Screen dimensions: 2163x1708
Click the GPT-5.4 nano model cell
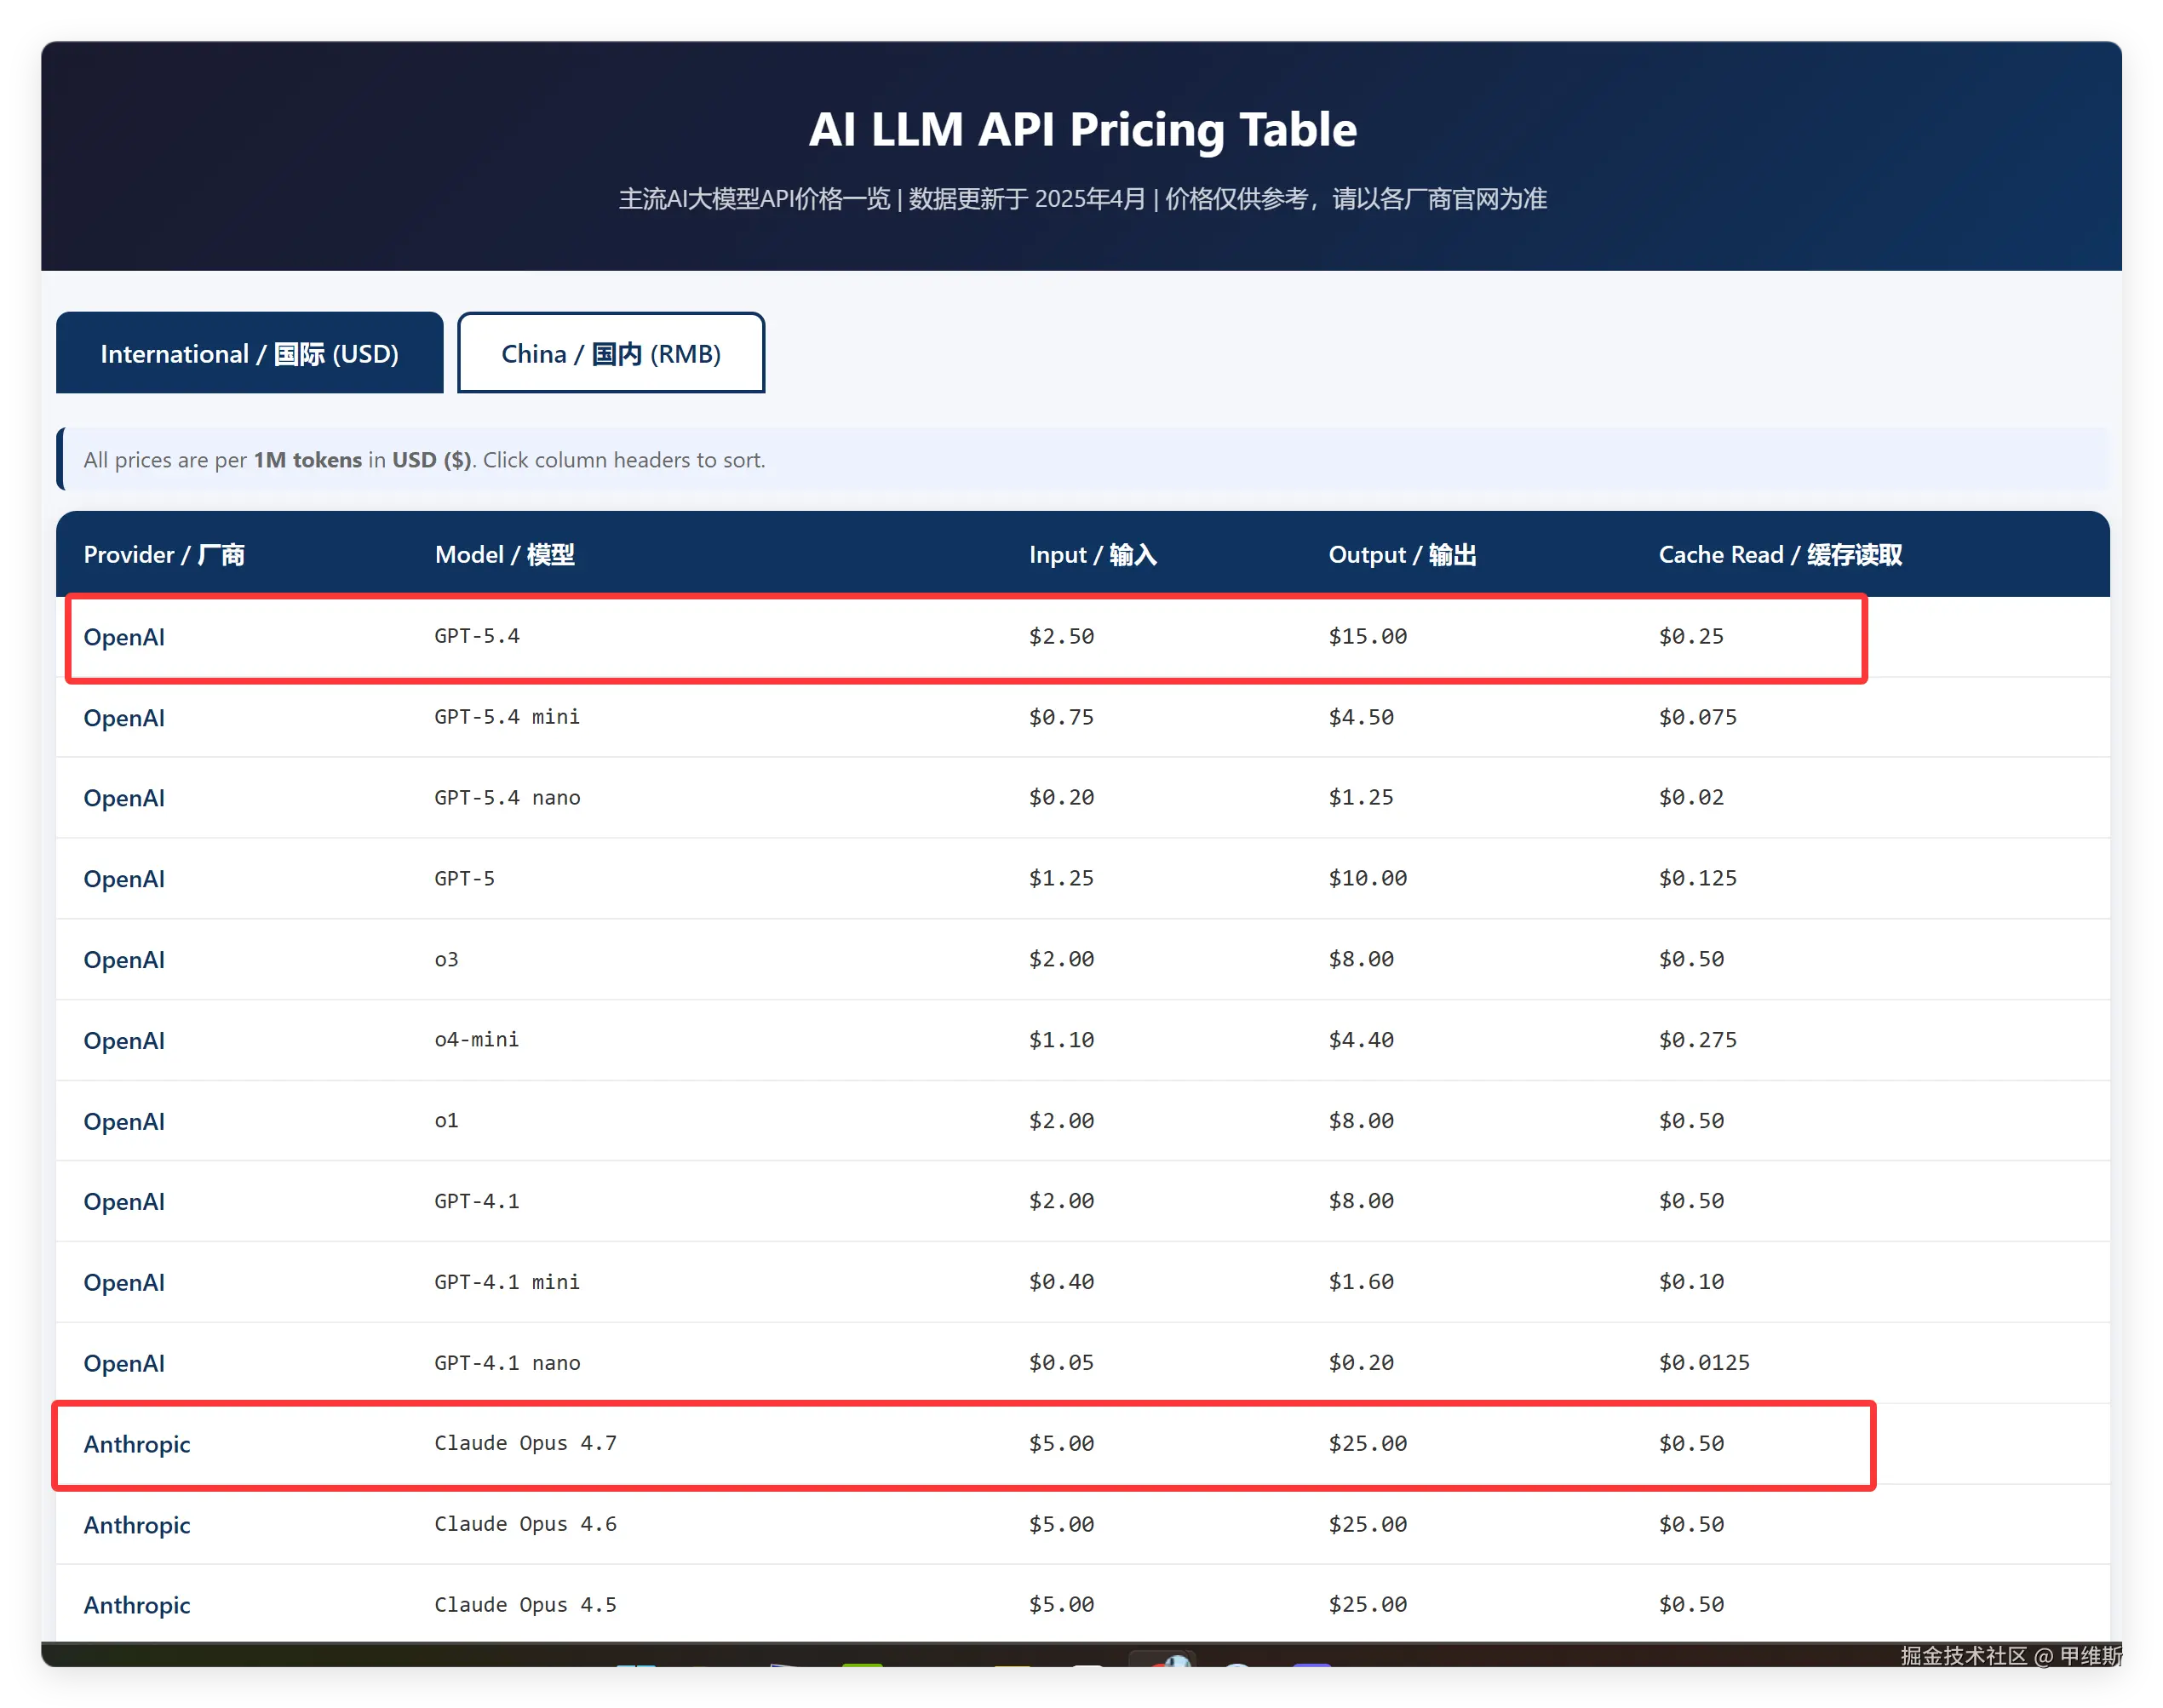tap(507, 798)
